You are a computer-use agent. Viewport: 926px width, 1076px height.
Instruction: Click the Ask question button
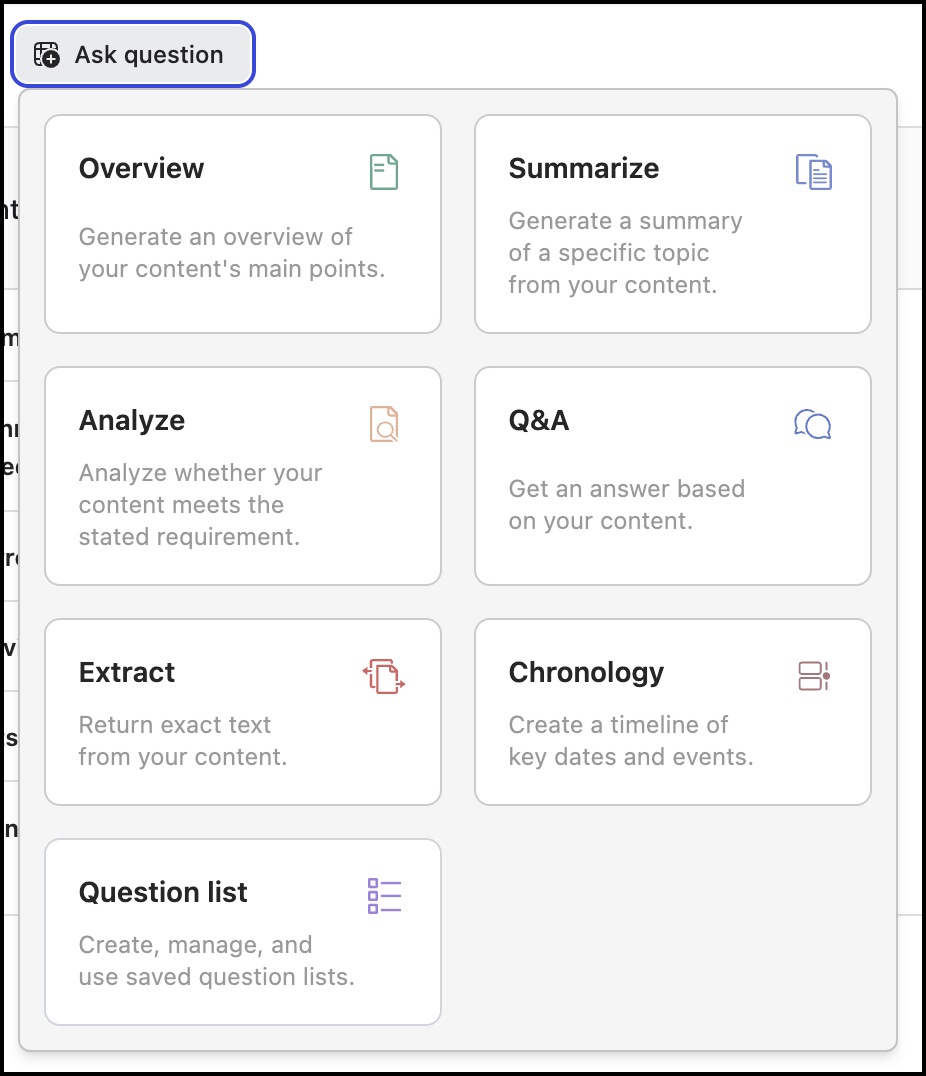coord(132,55)
